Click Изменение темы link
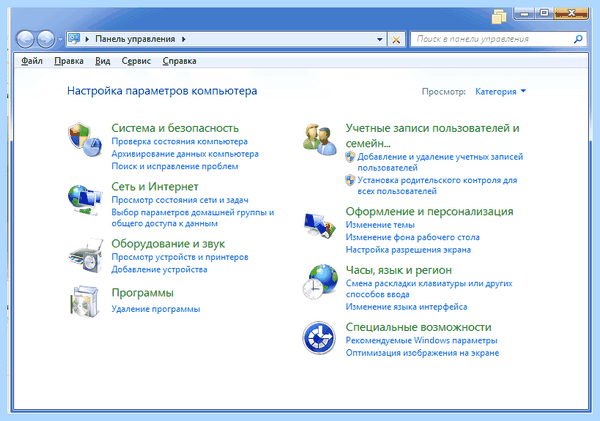This screenshot has width=600, height=421. pos(380,225)
